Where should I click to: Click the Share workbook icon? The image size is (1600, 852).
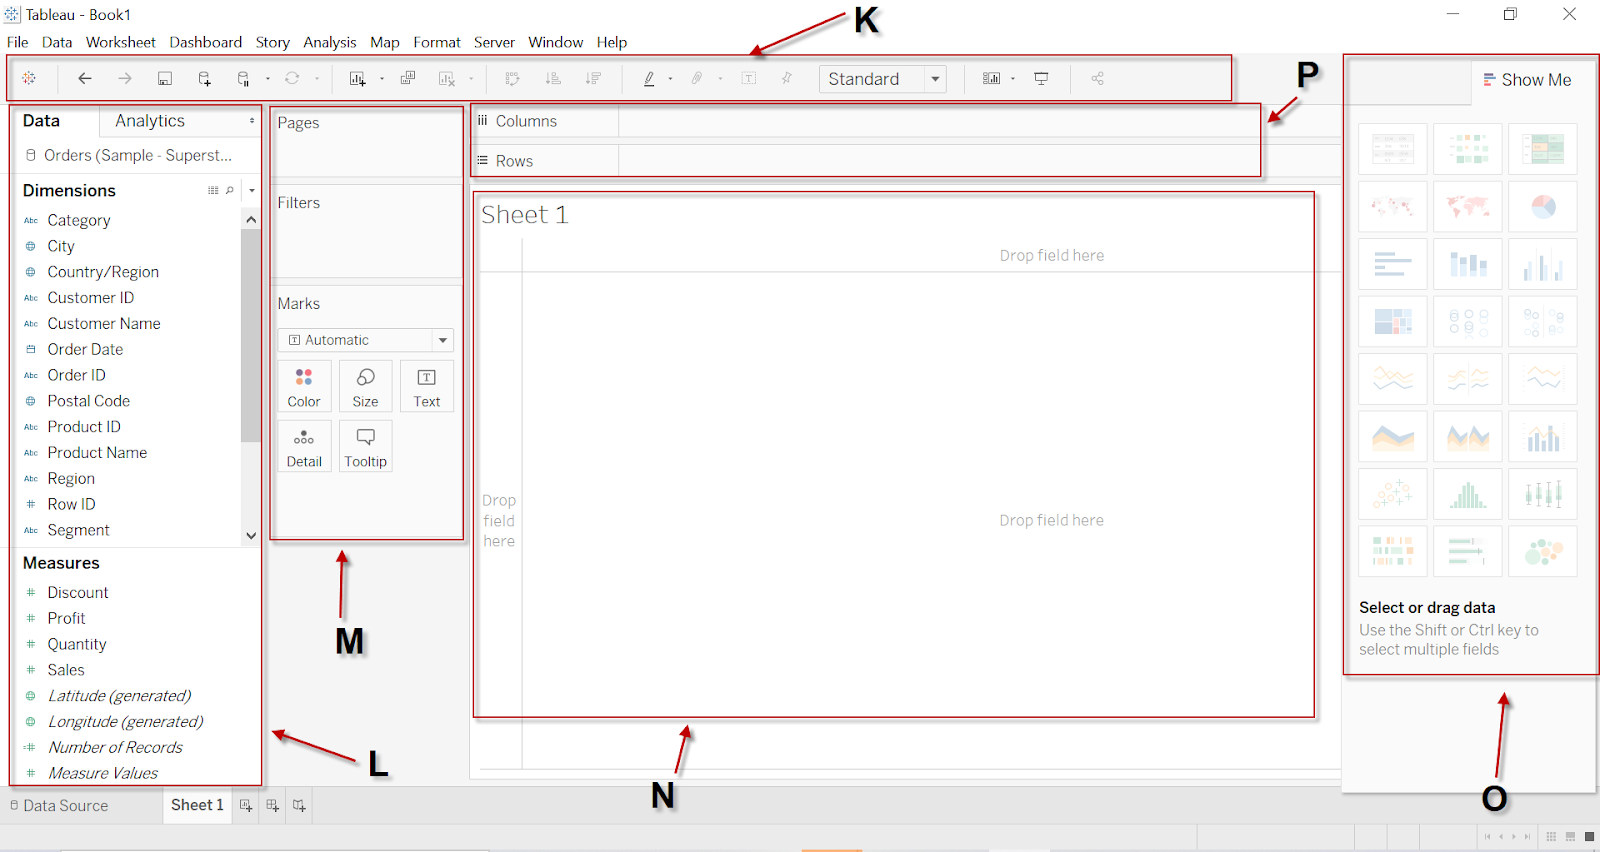1097,78
